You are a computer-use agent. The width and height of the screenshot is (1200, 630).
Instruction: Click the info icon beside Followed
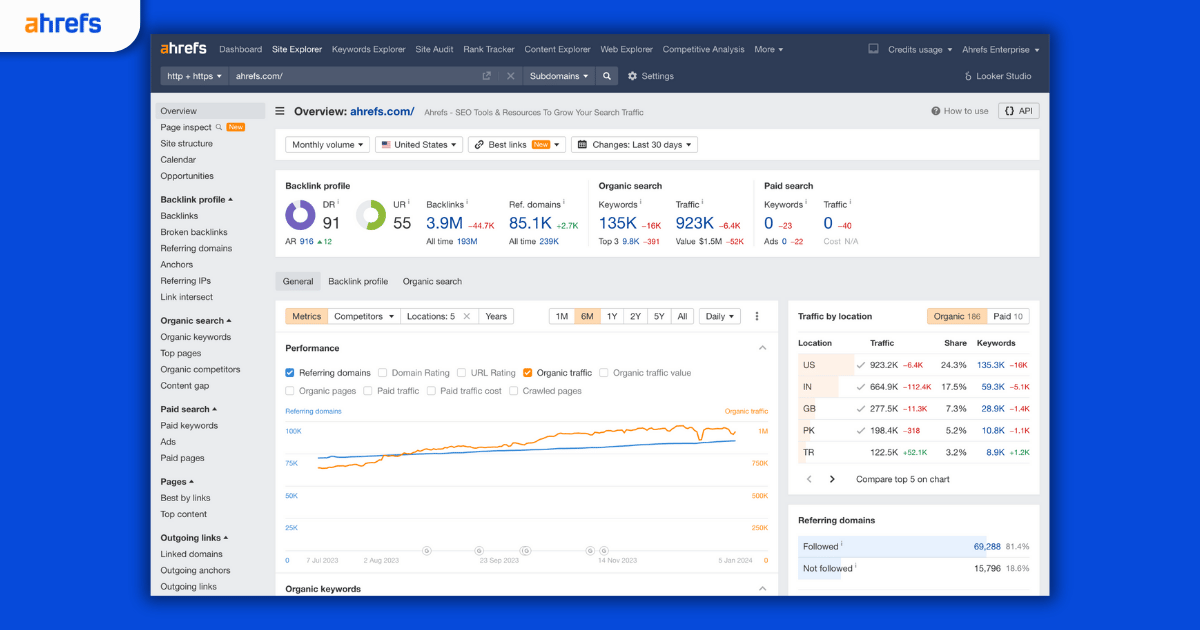842,545
